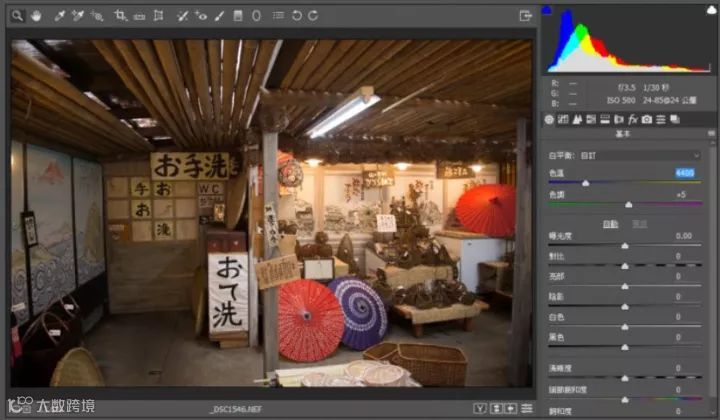The width and height of the screenshot is (720, 420).
Task: Rotate image clockwise
Action: click(313, 16)
